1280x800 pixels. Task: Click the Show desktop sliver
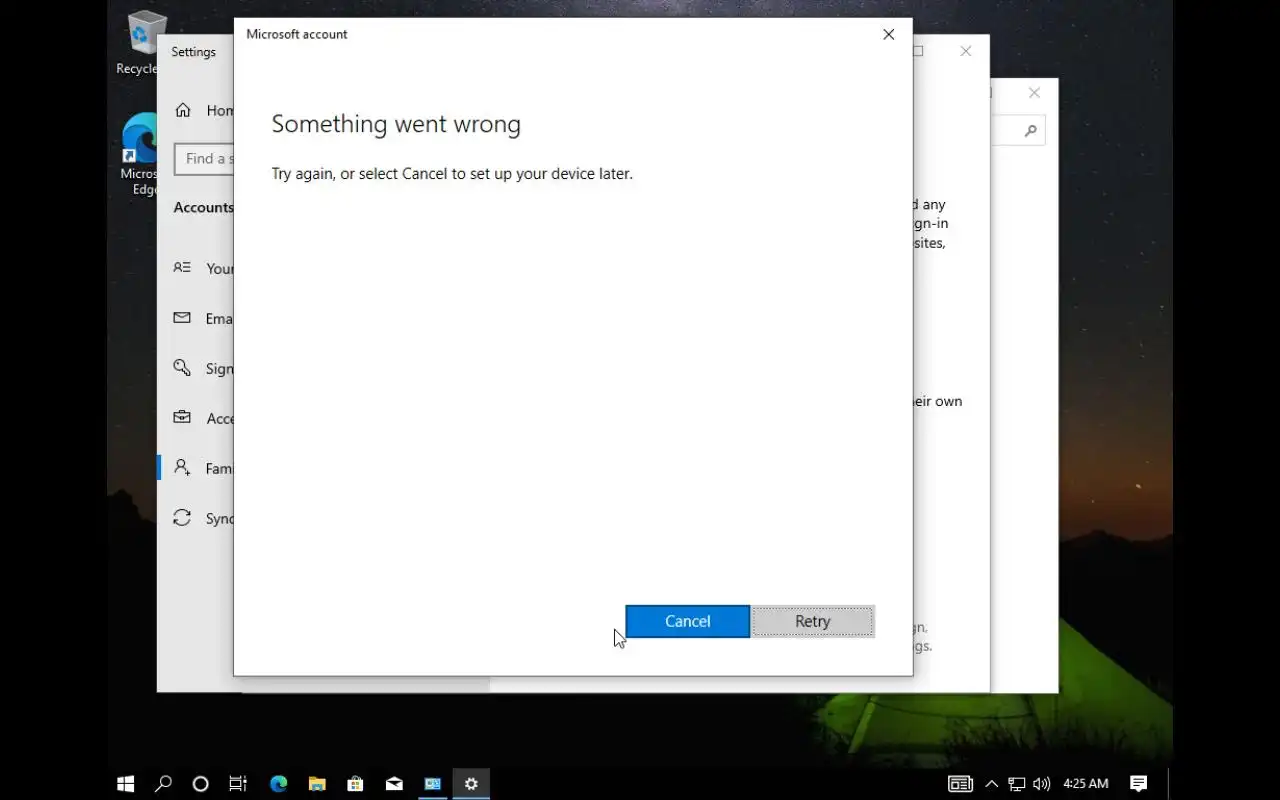click(x=1169, y=784)
